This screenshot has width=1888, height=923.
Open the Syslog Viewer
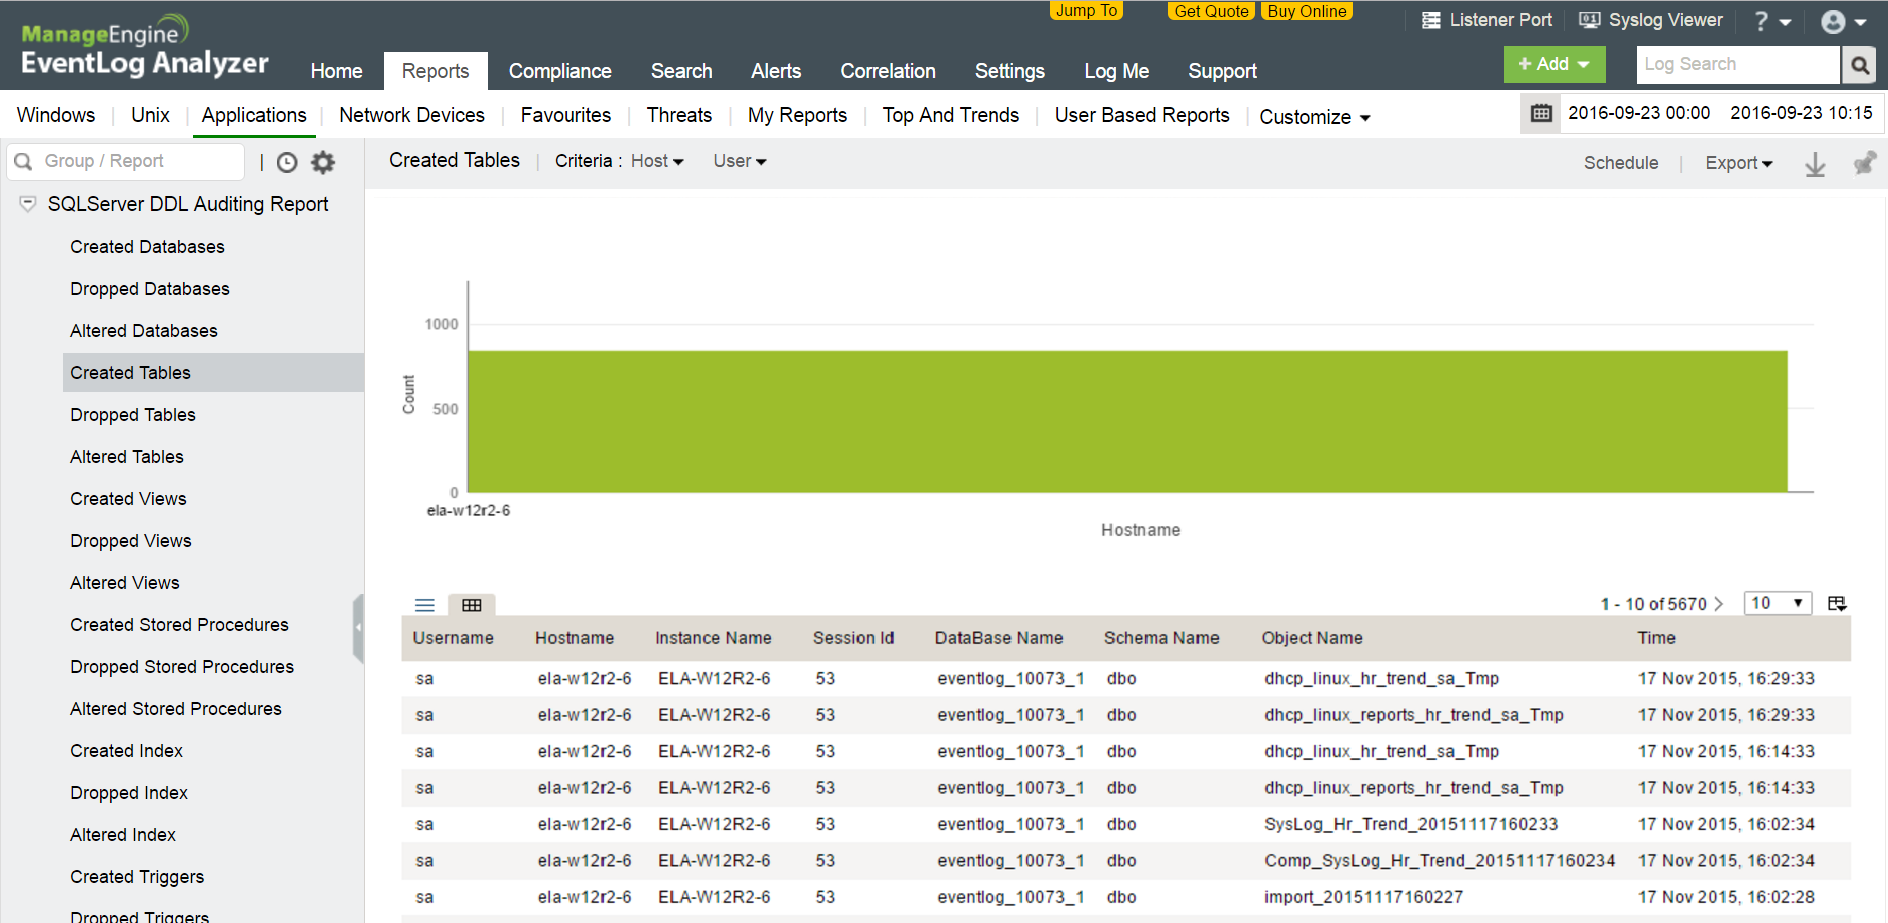(x=1651, y=20)
